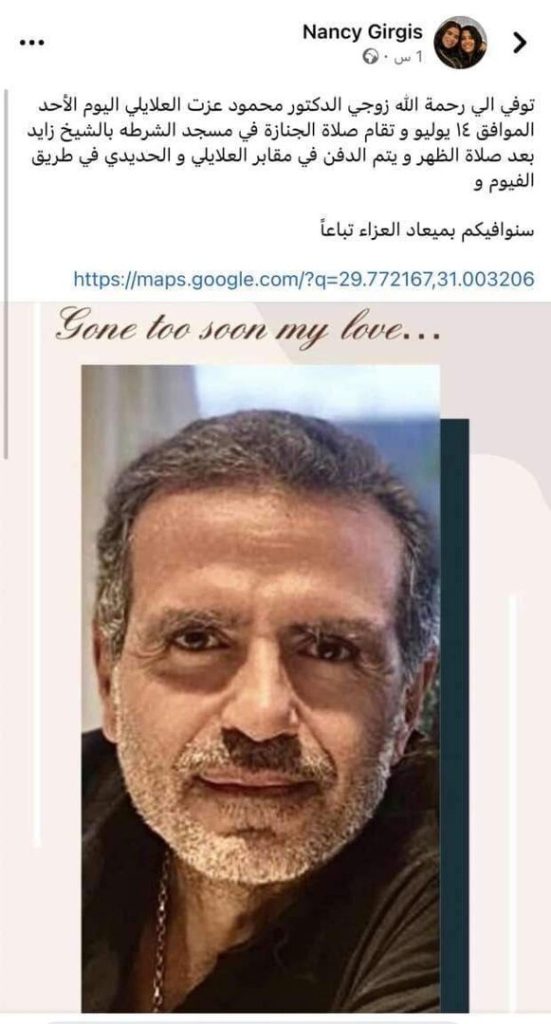Tap the back chevron arrow

[x=519, y=43]
